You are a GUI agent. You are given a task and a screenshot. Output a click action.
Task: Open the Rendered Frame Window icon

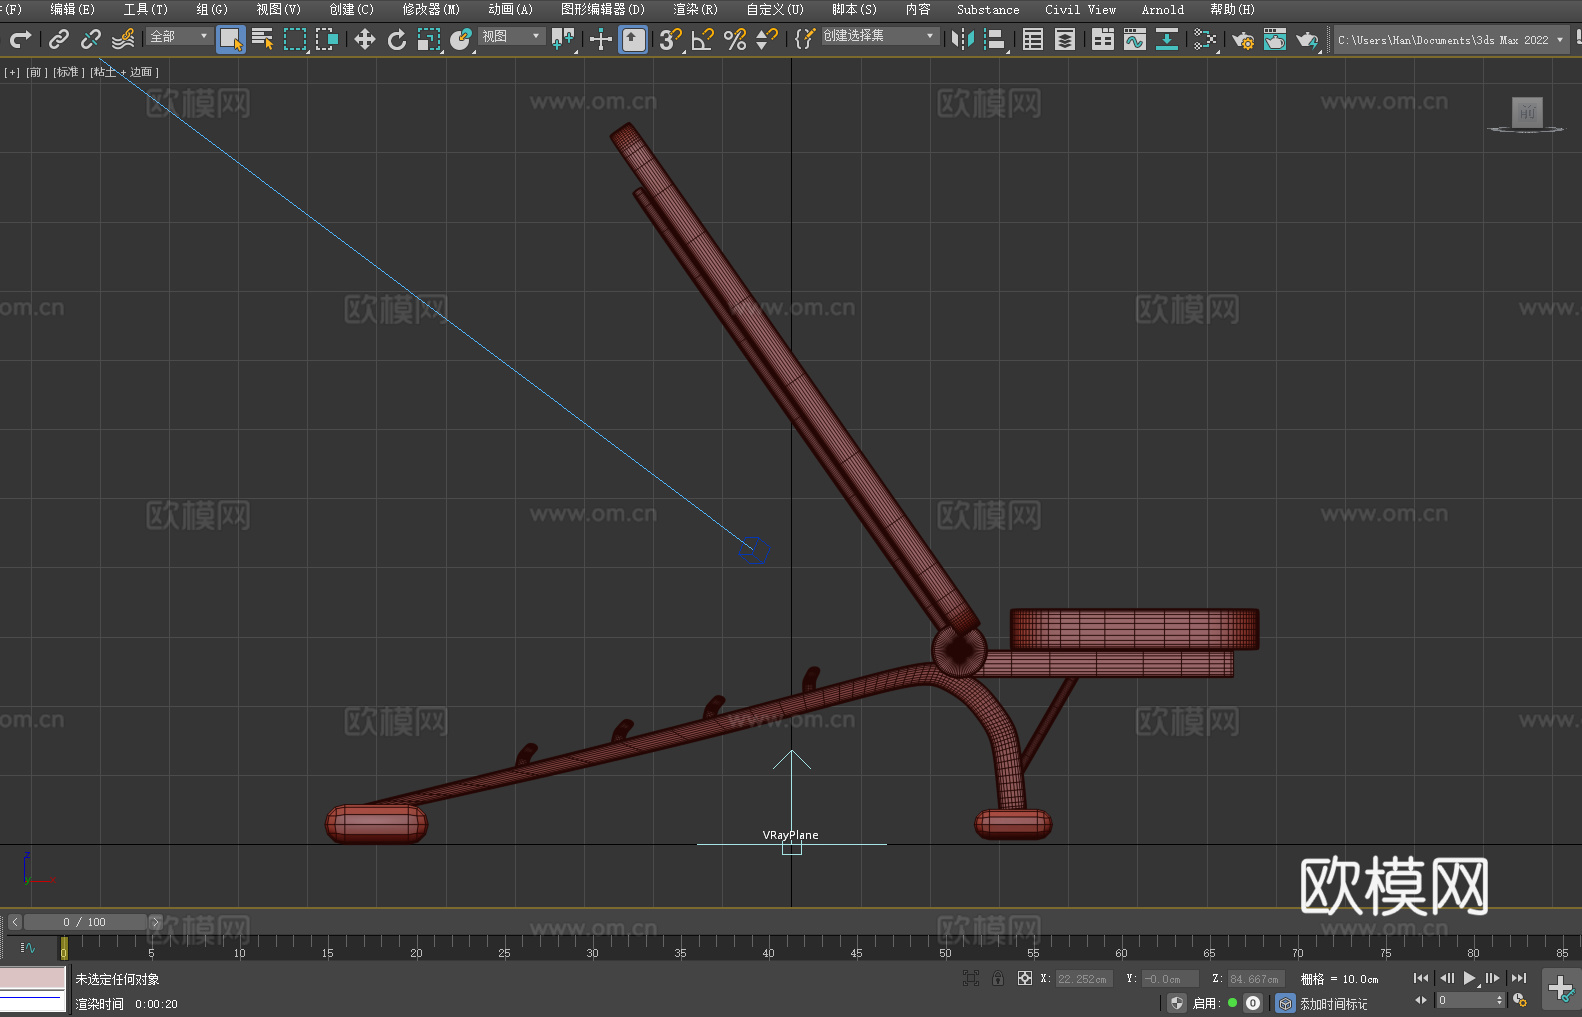(1275, 39)
